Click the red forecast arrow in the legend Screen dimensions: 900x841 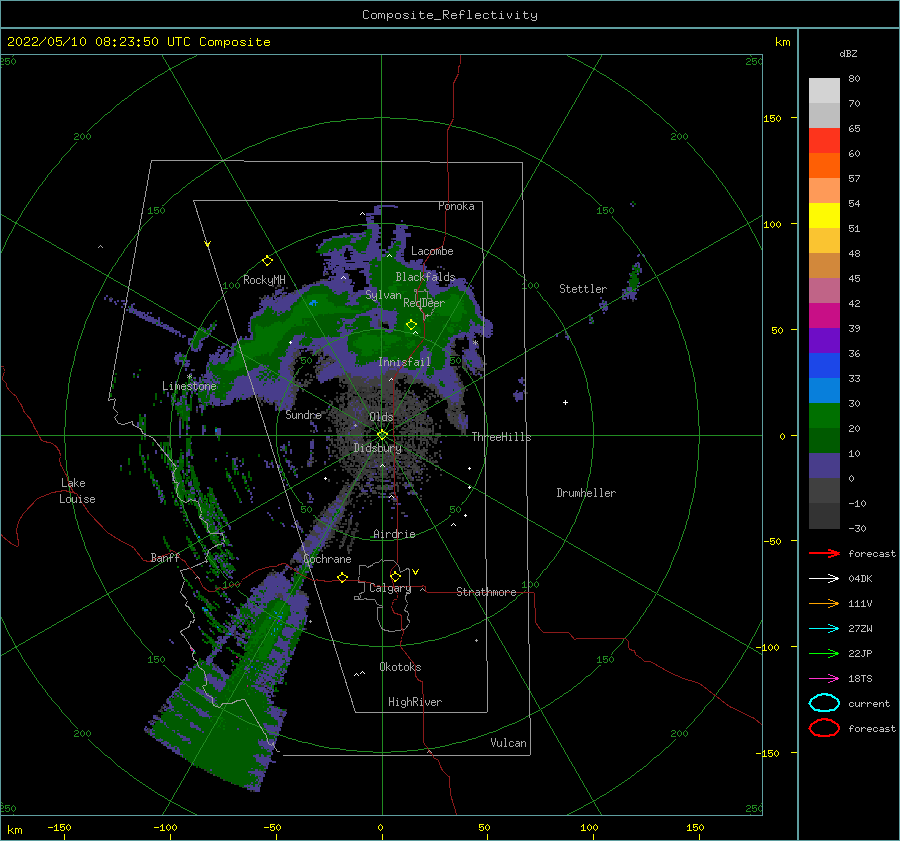point(824,553)
